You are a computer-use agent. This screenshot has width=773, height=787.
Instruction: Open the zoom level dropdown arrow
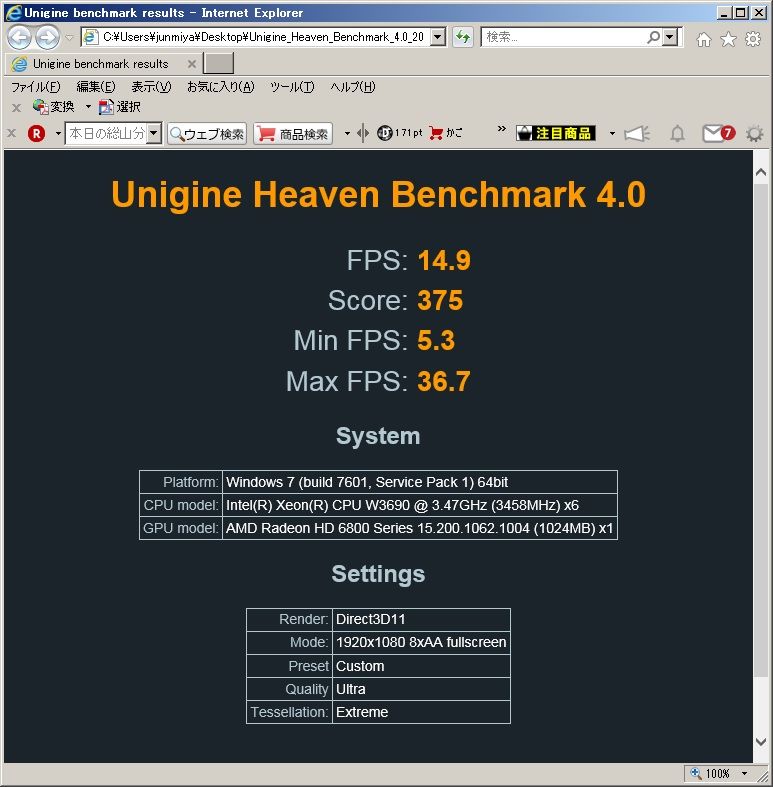click(744, 773)
